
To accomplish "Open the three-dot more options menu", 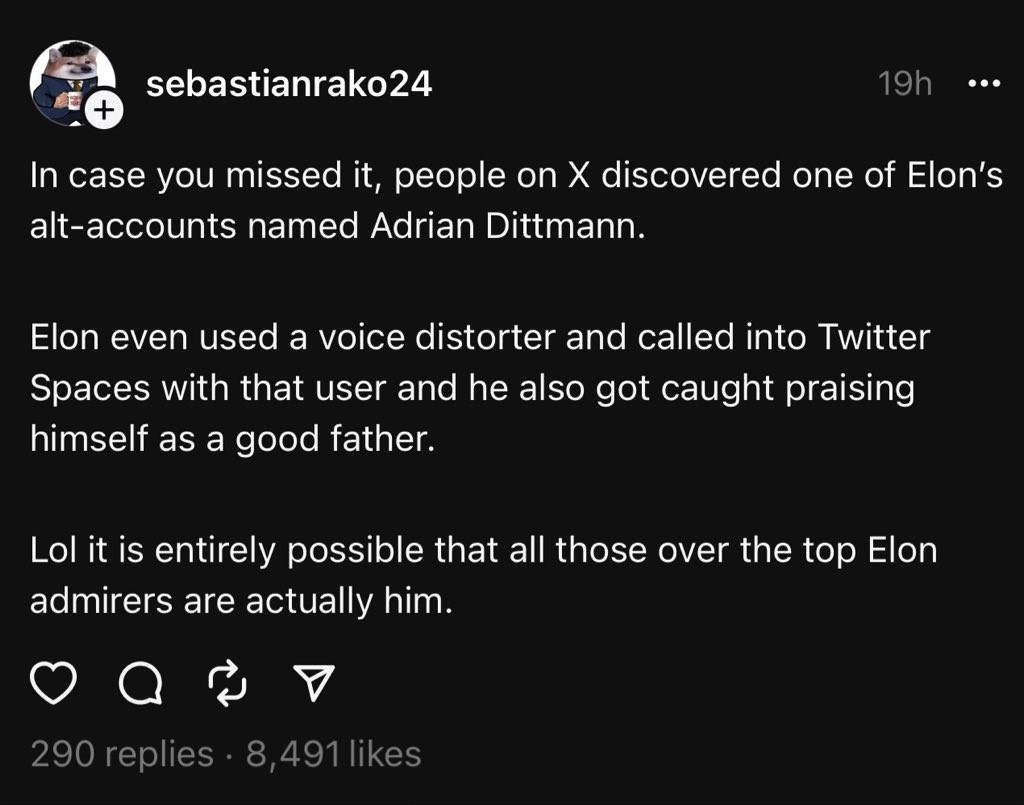I will click(984, 85).
